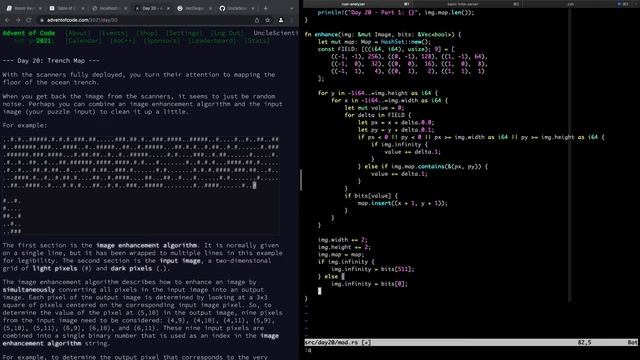The width and height of the screenshot is (640, 360).
Task: Open the [AoC++] link
Action: pyautogui.click(x=122, y=41)
